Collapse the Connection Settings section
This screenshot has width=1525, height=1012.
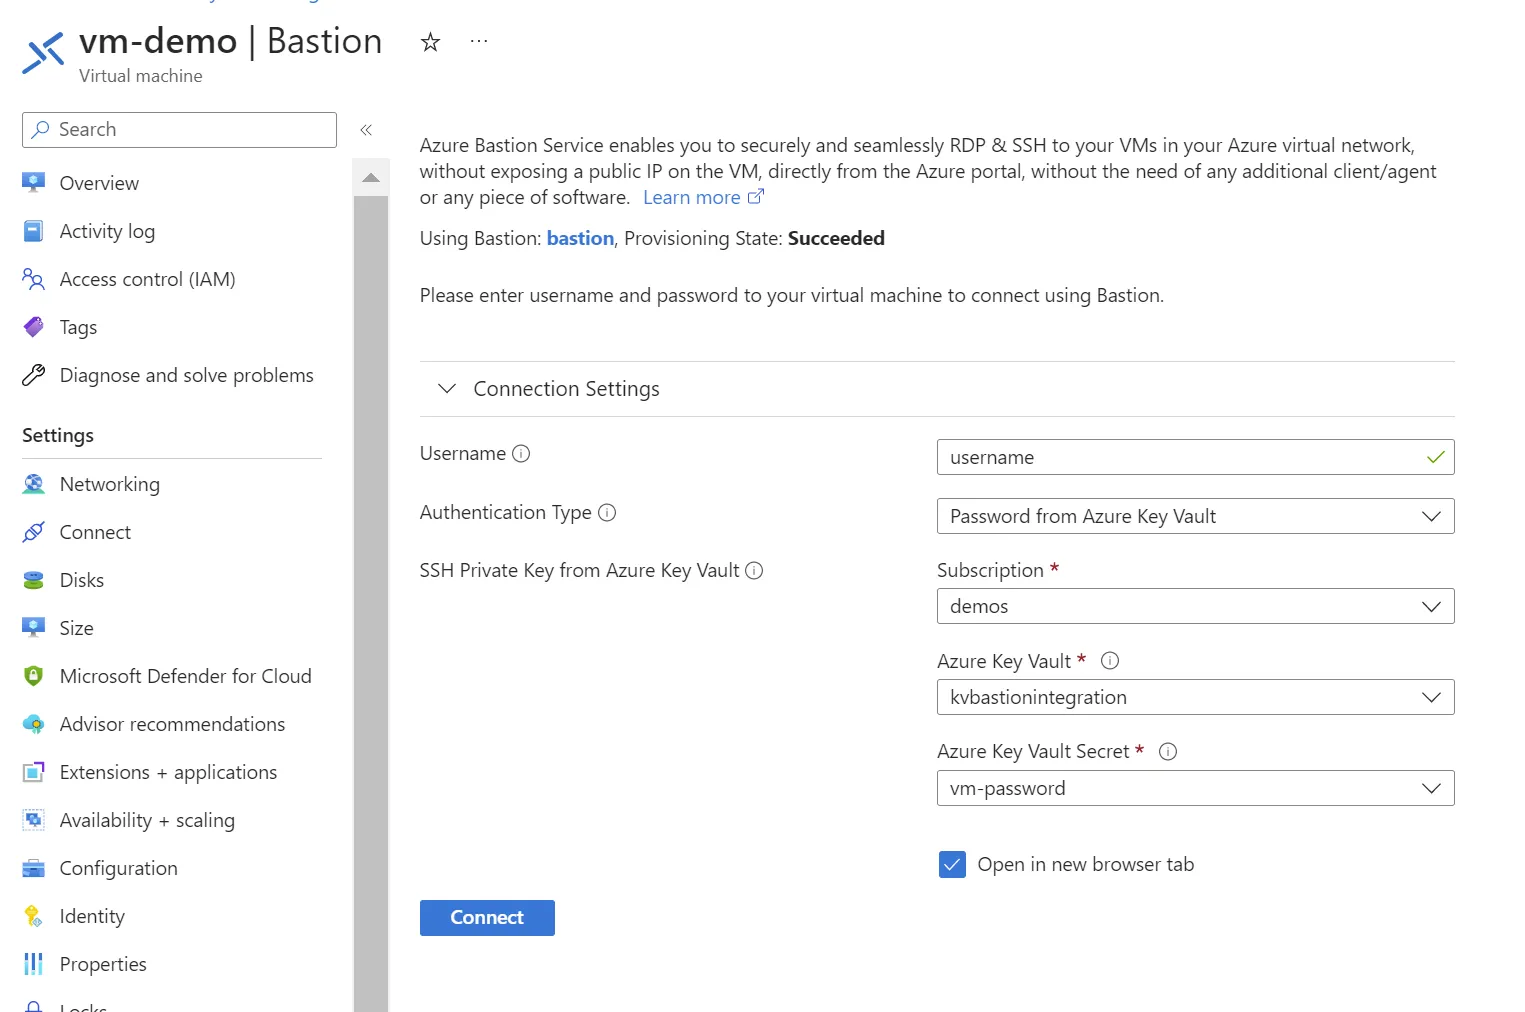tap(447, 389)
